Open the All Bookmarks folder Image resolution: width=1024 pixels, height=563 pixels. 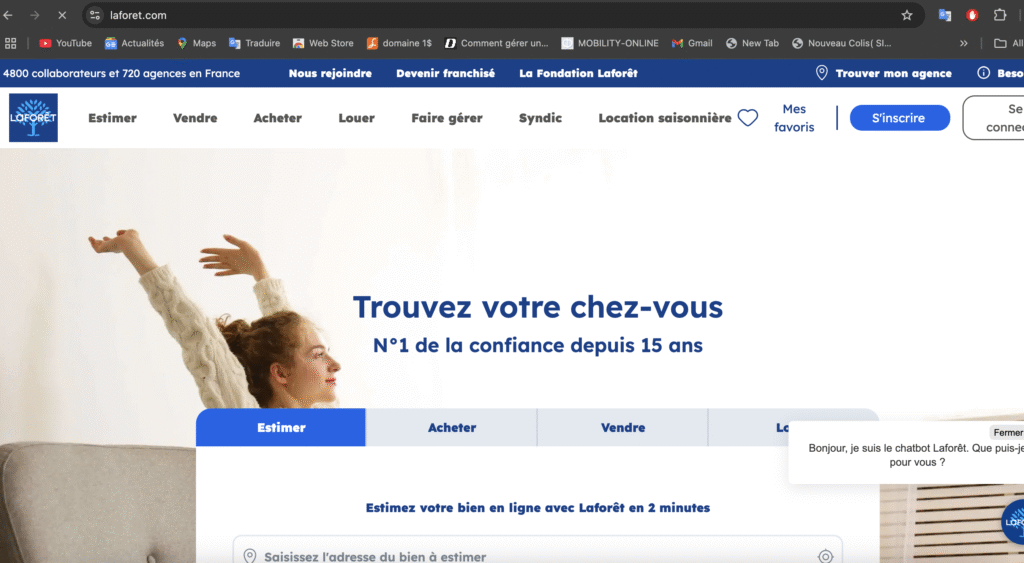click(x=1008, y=43)
